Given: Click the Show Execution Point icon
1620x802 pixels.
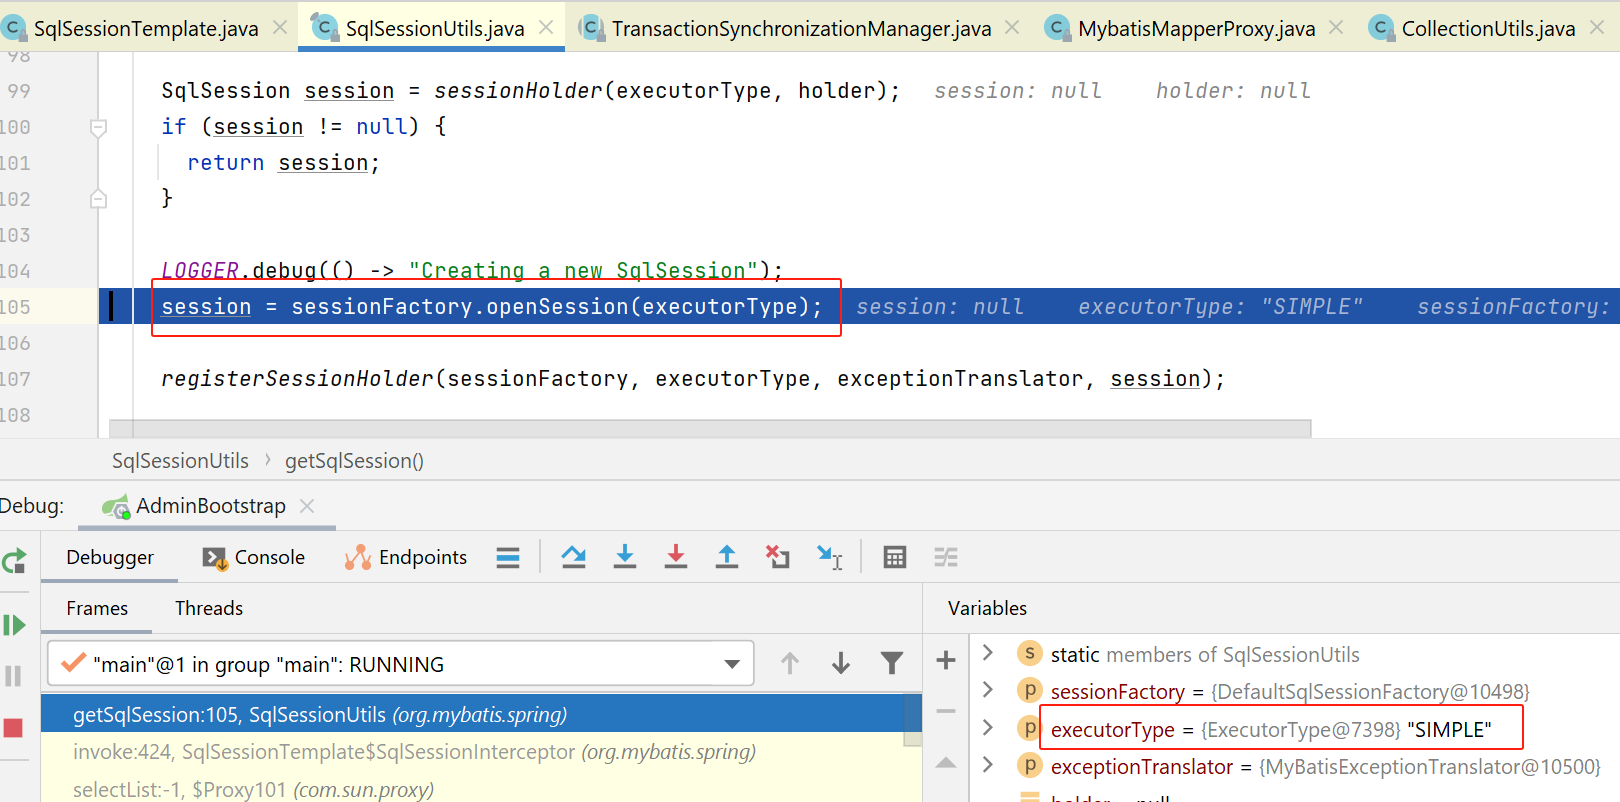Looking at the screenshot, I should (x=508, y=557).
